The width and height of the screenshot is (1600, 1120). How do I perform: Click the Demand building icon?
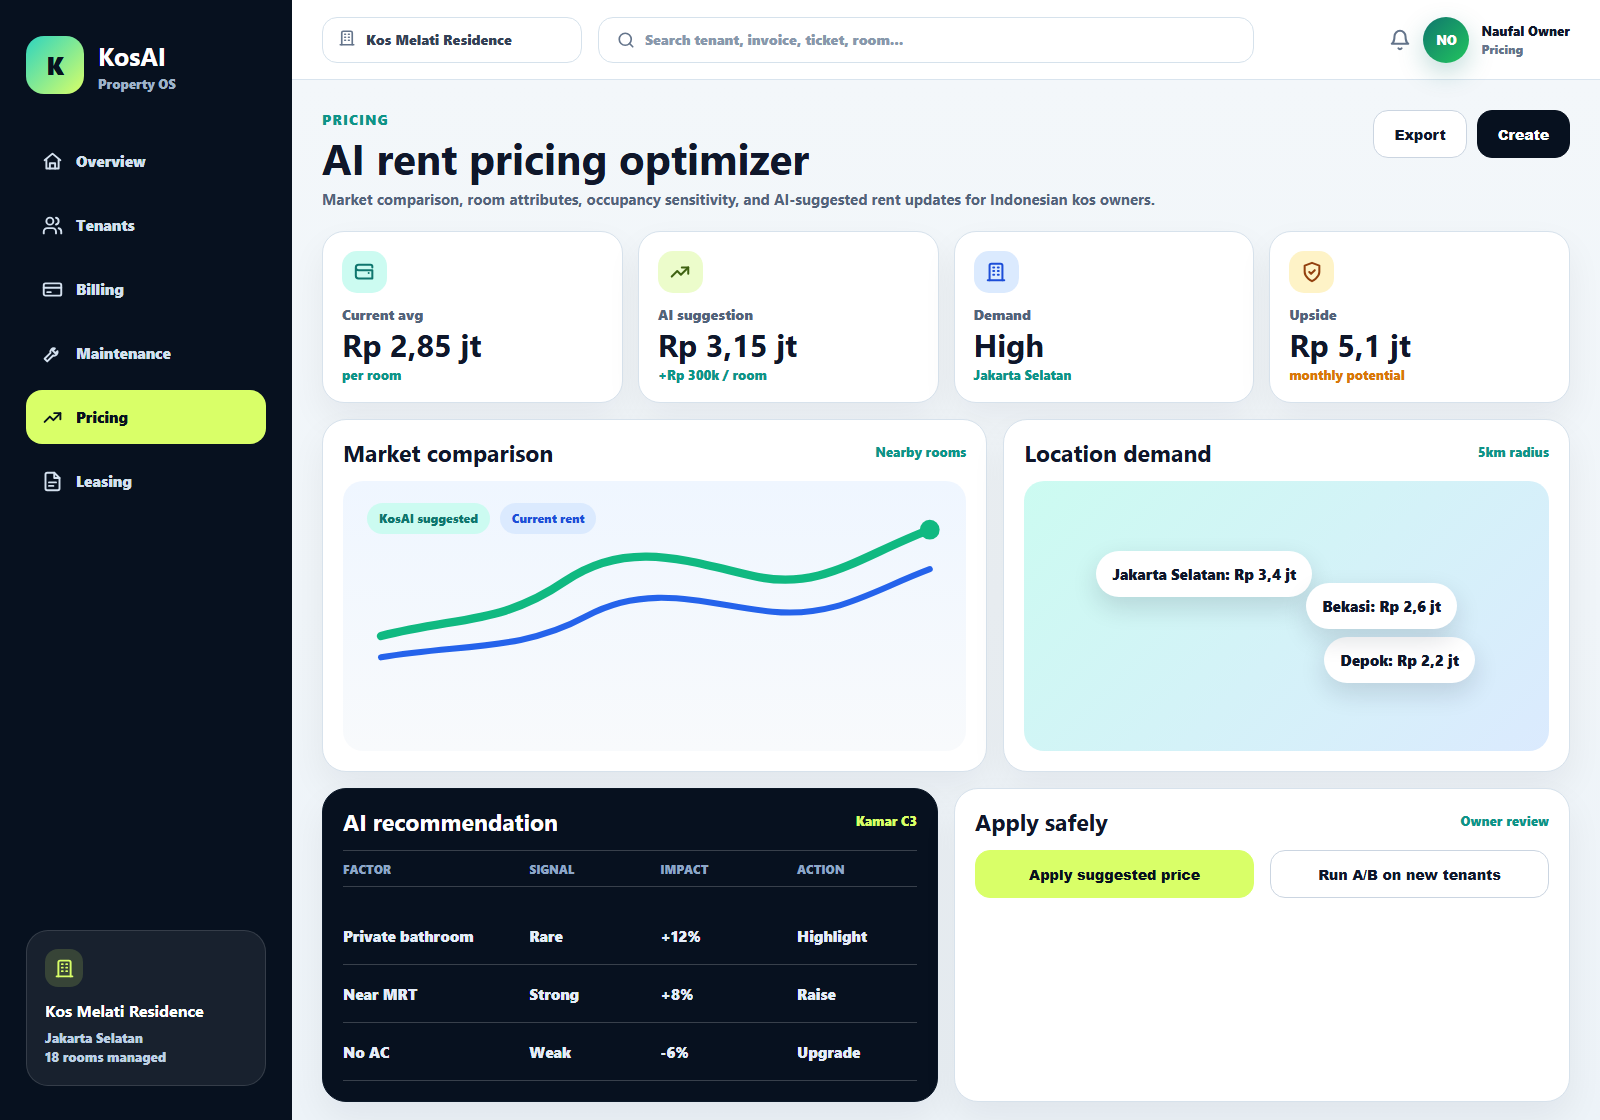996,272
